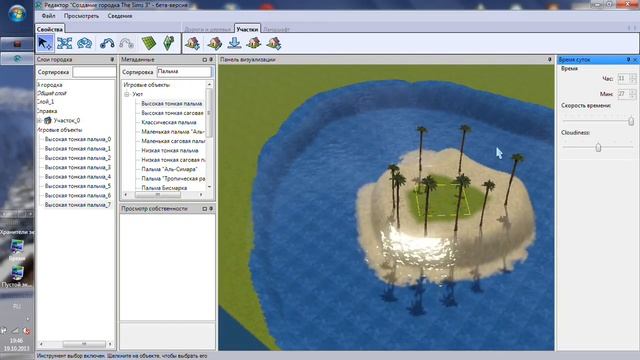Click layers panel scroll left arrow

pyautogui.click(x=41, y=344)
